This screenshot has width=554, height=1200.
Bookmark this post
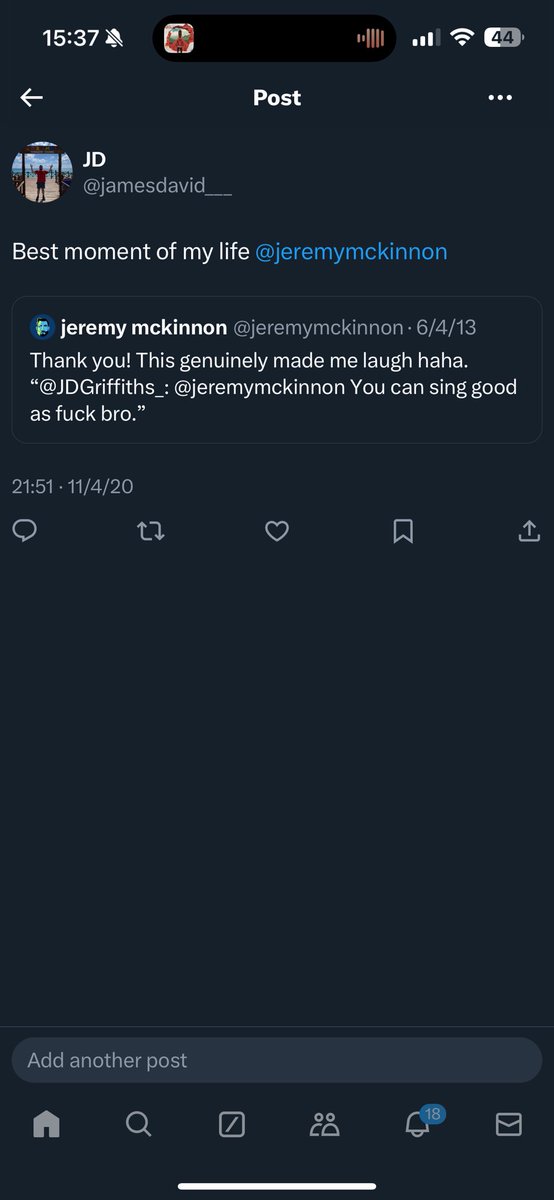(x=403, y=531)
